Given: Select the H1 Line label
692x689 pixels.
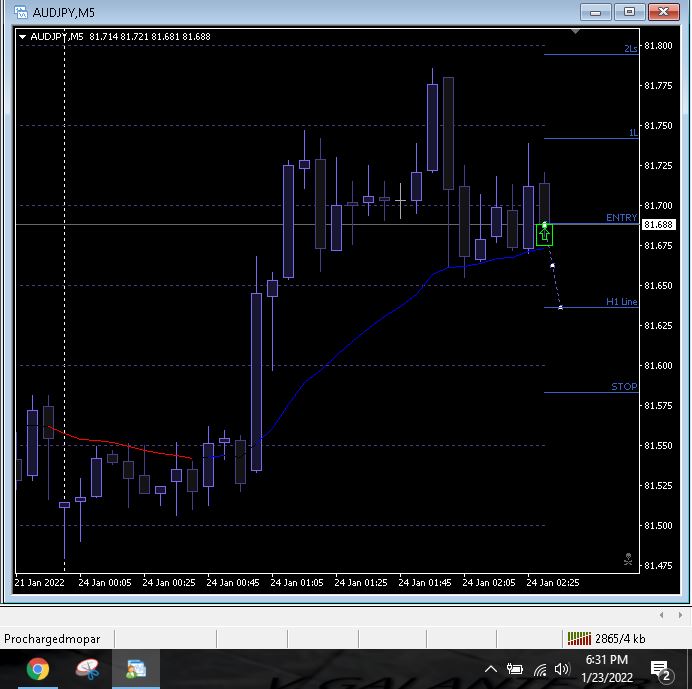Looking at the screenshot, I should (x=621, y=301).
